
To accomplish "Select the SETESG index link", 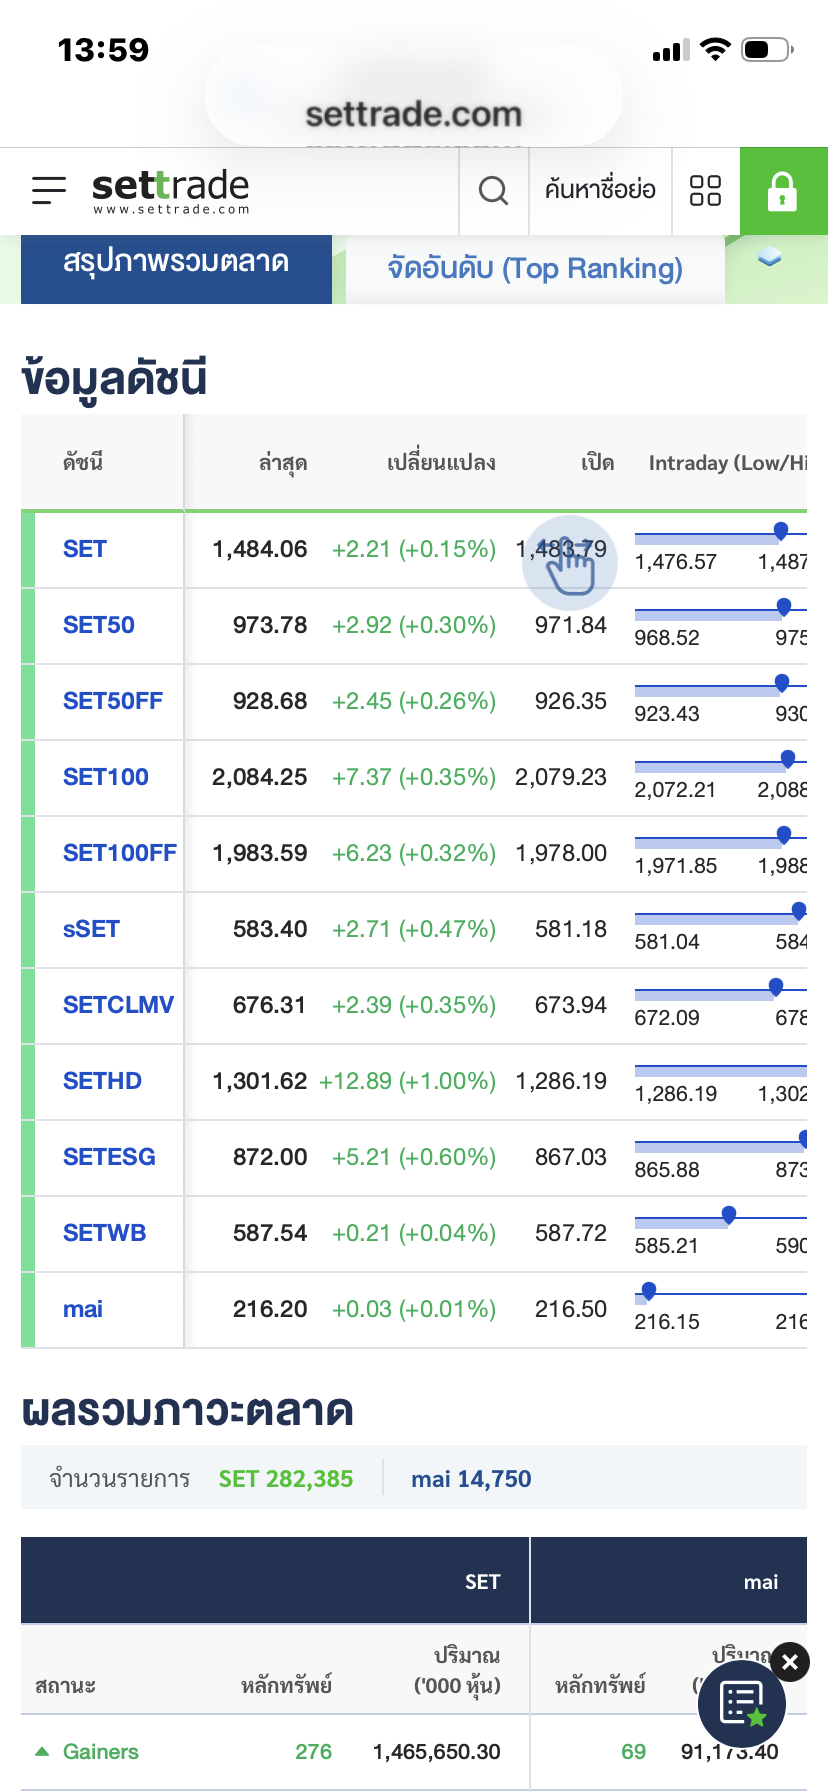I will [109, 1157].
